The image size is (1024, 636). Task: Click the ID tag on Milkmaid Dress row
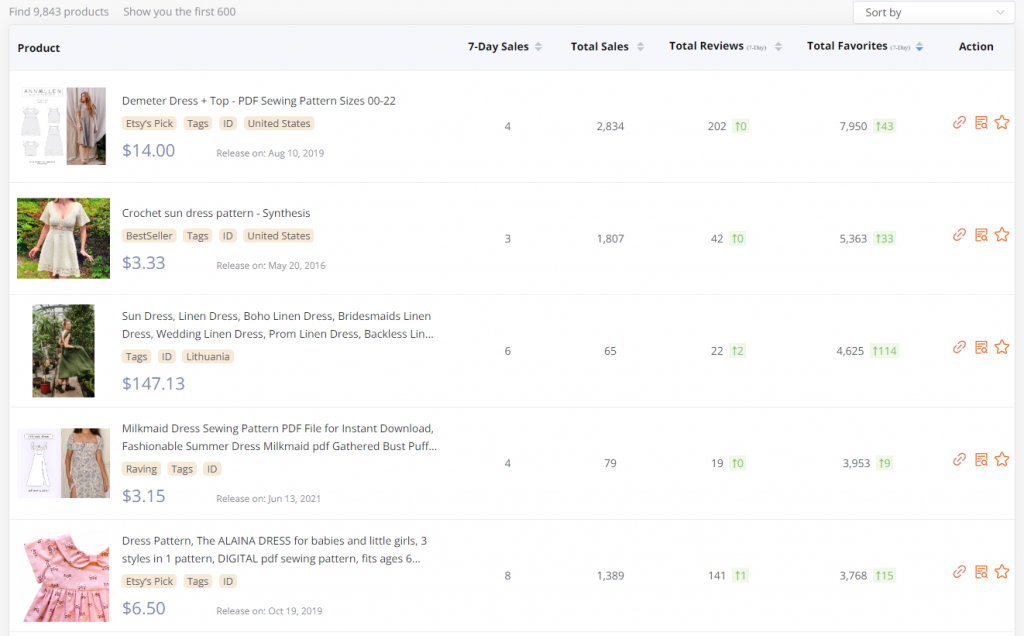[211, 469]
